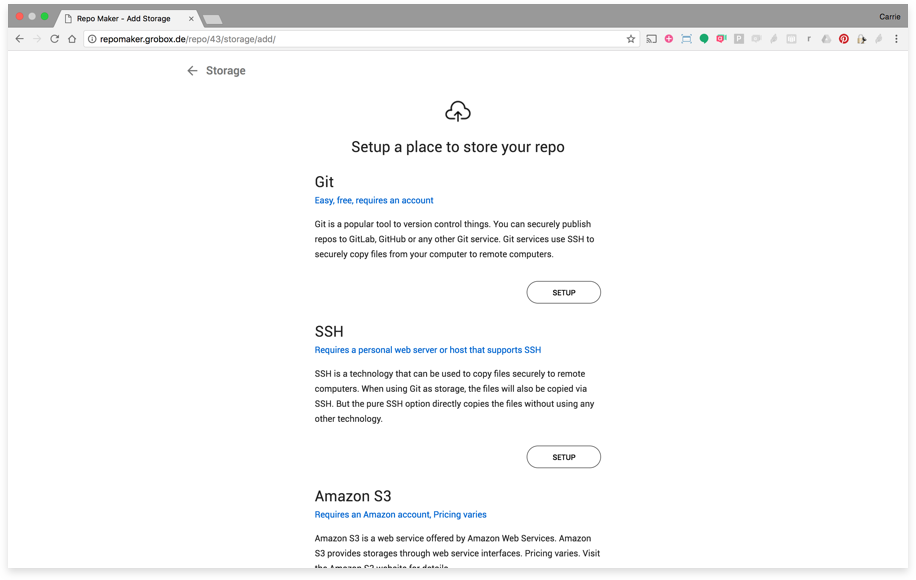Image resolution: width=916 pixels, height=580 pixels.
Task: Reload the page
Action: pyautogui.click(x=54, y=39)
